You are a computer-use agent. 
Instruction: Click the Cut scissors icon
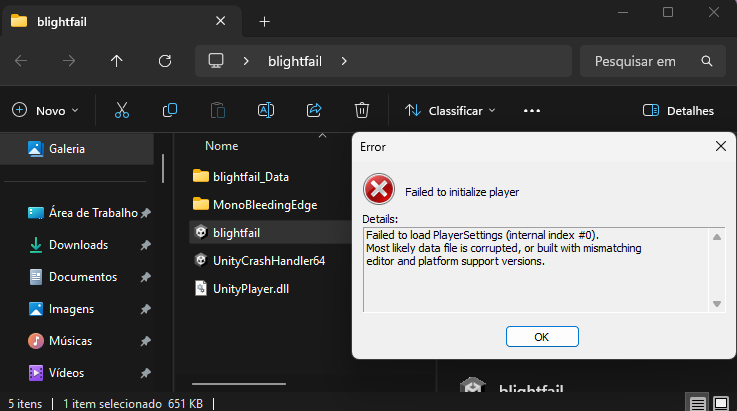point(122,110)
